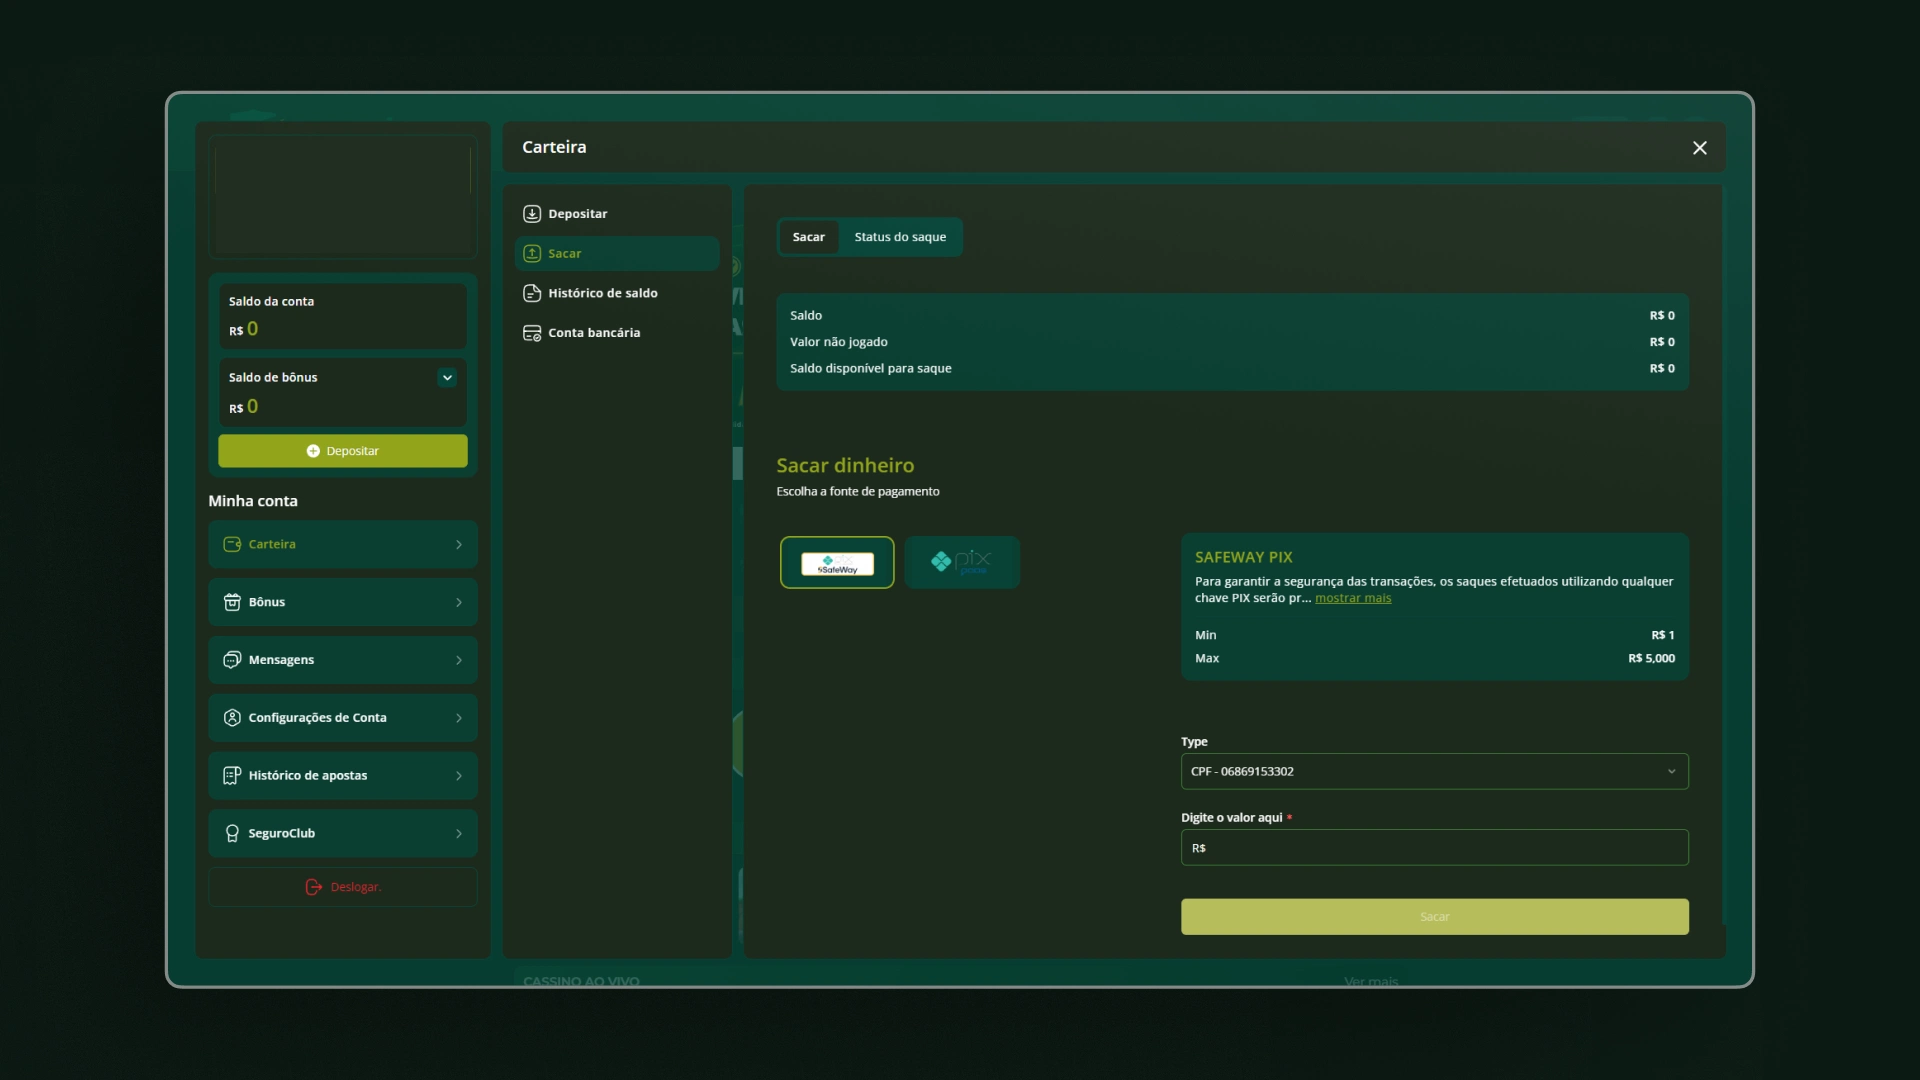Image resolution: width=1920 pixels, height=1080 pixels.
Task: Click the Min R$ 1 value
Action: click(x=1662, y=635)
